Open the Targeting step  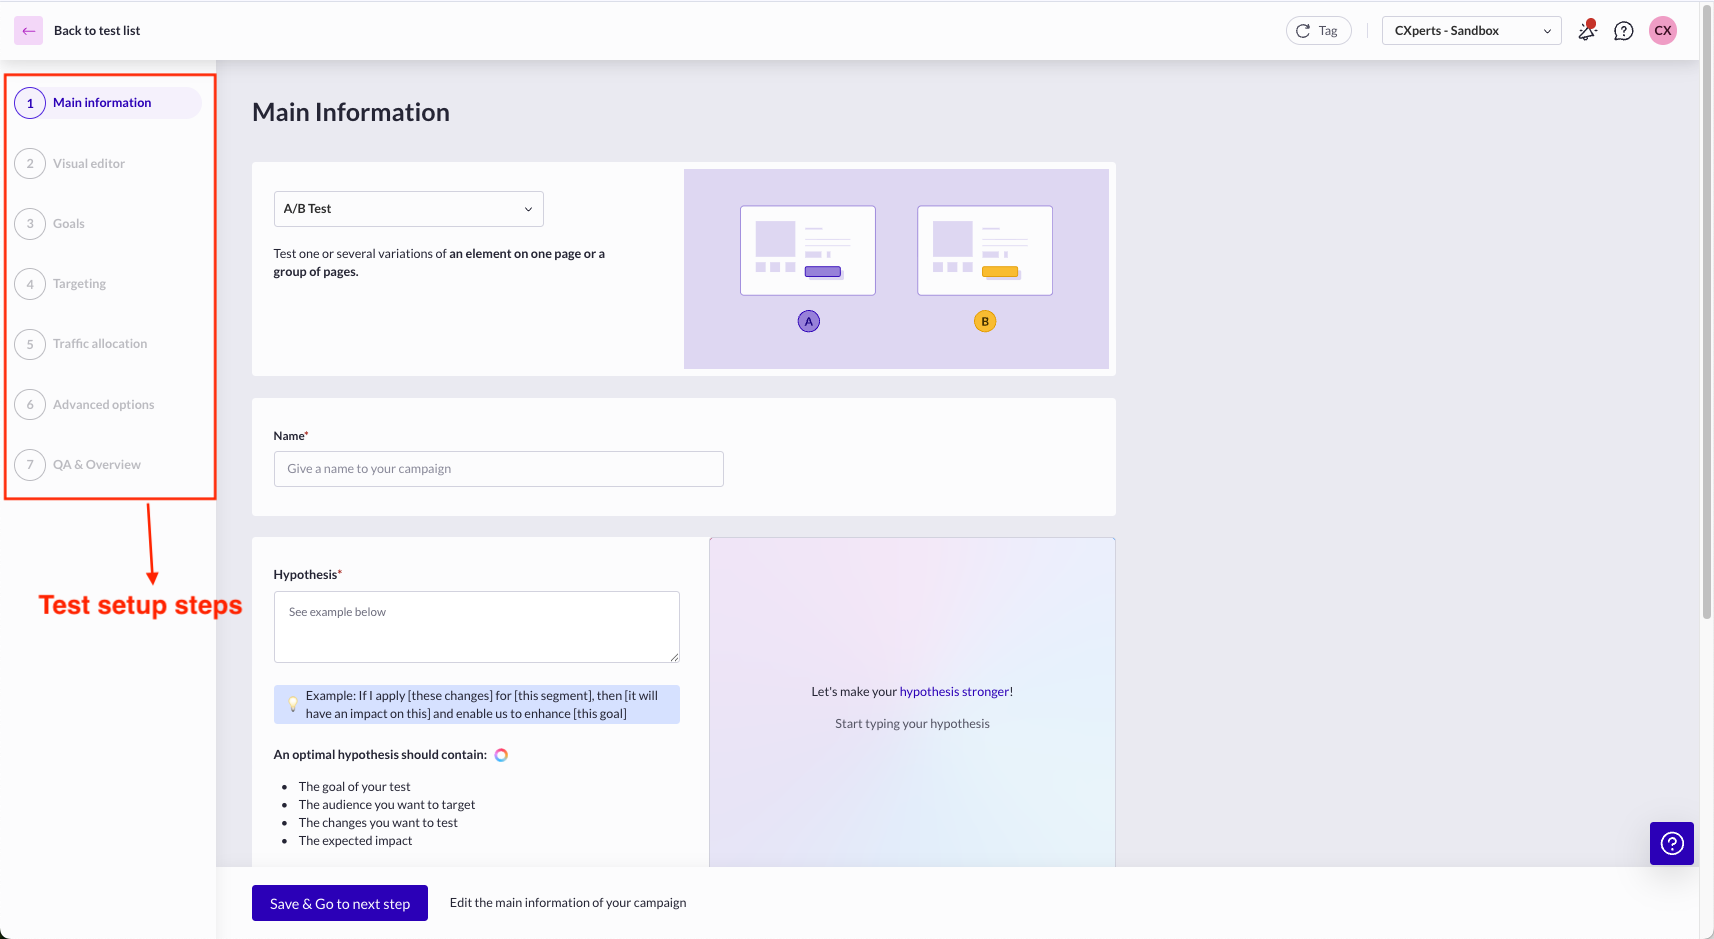point(79,284)
